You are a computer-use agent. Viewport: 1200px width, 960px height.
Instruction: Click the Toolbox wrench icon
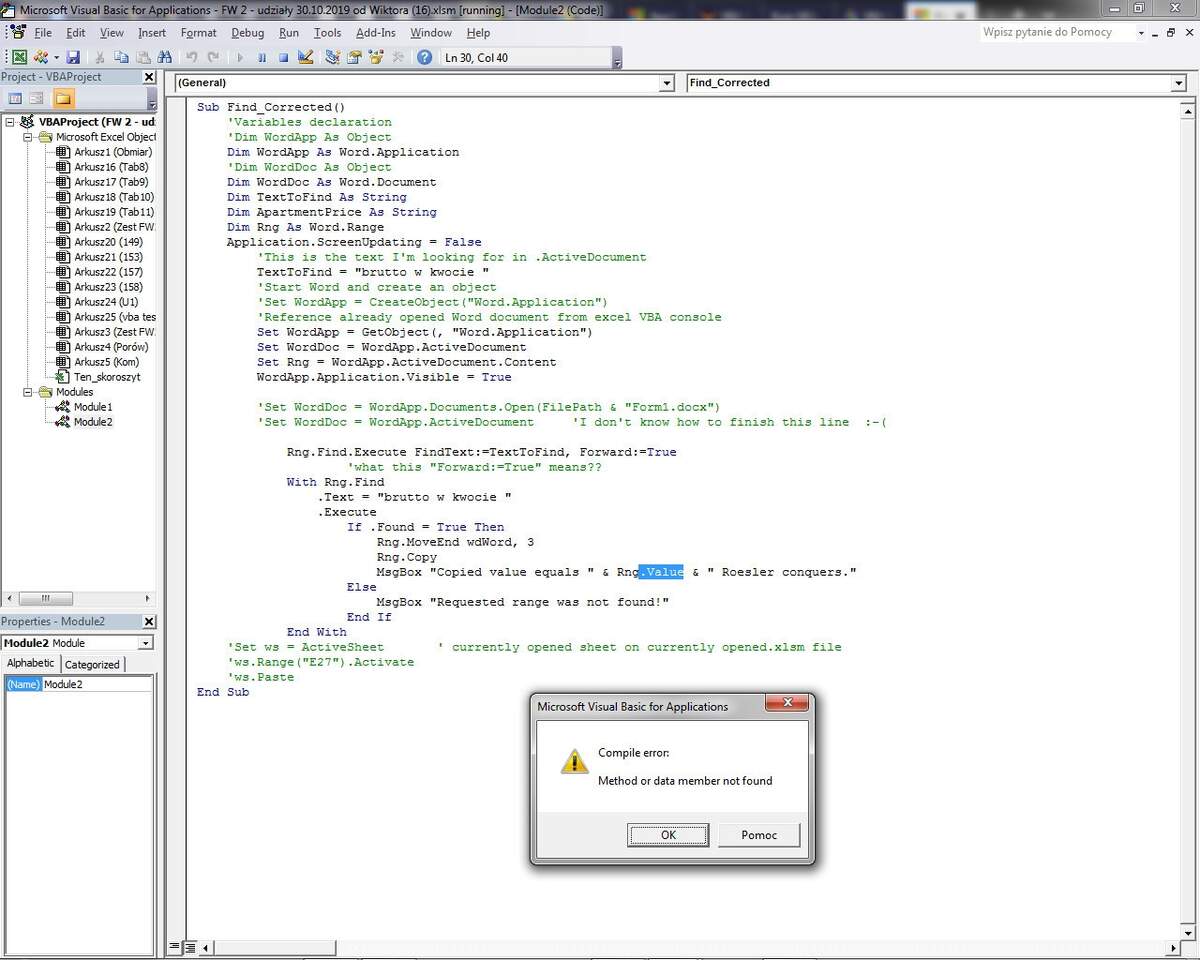398,58
